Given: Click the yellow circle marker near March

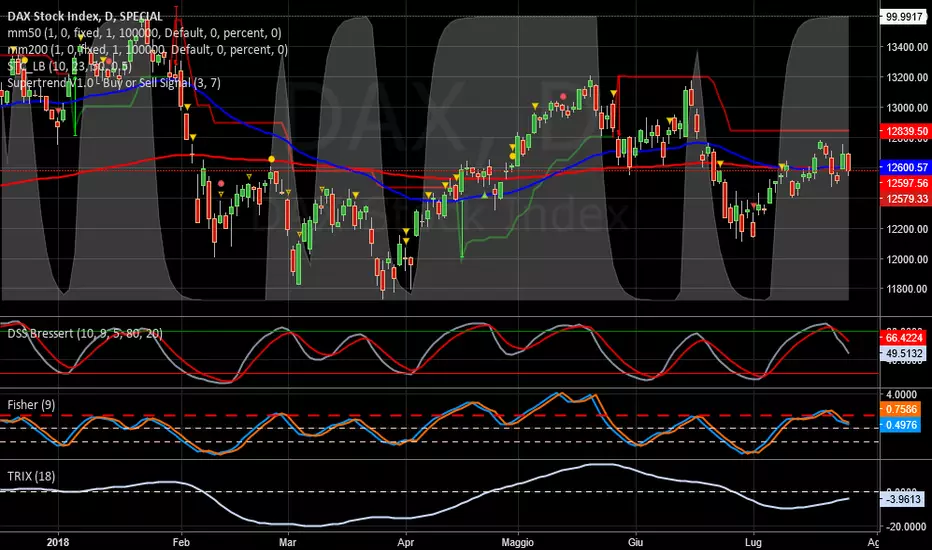Looking at the screenshot, I should click(272, 159).
